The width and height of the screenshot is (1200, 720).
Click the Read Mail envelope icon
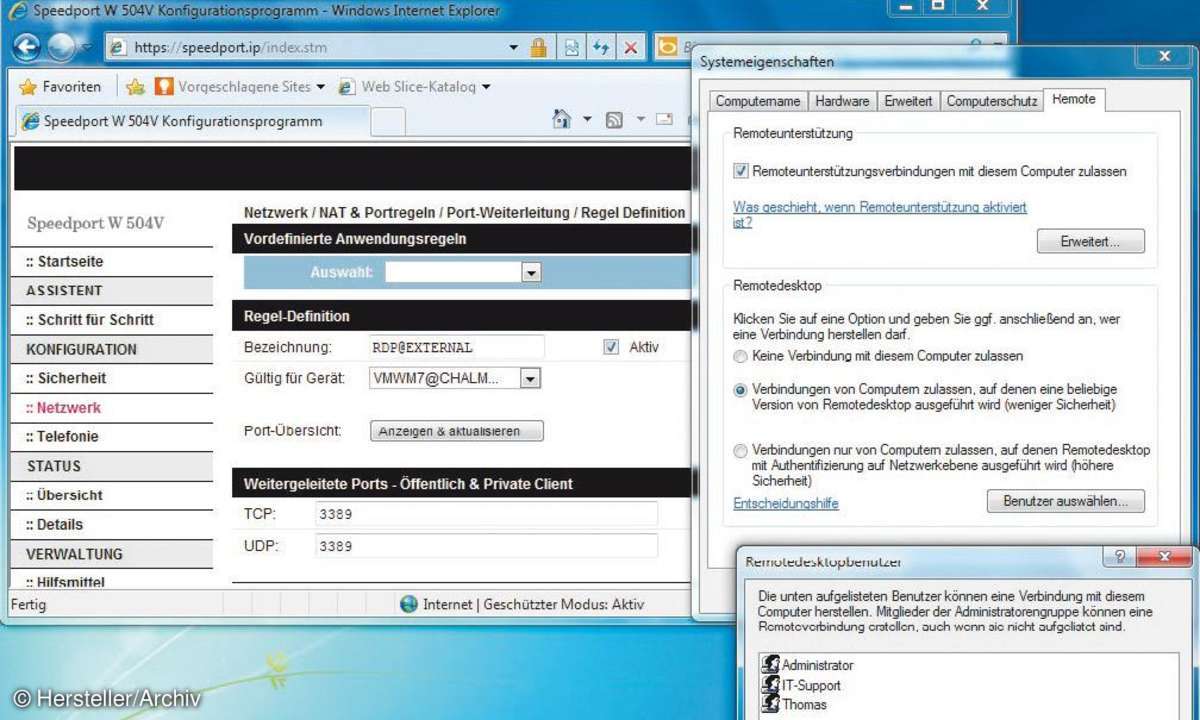pos(664,120)
